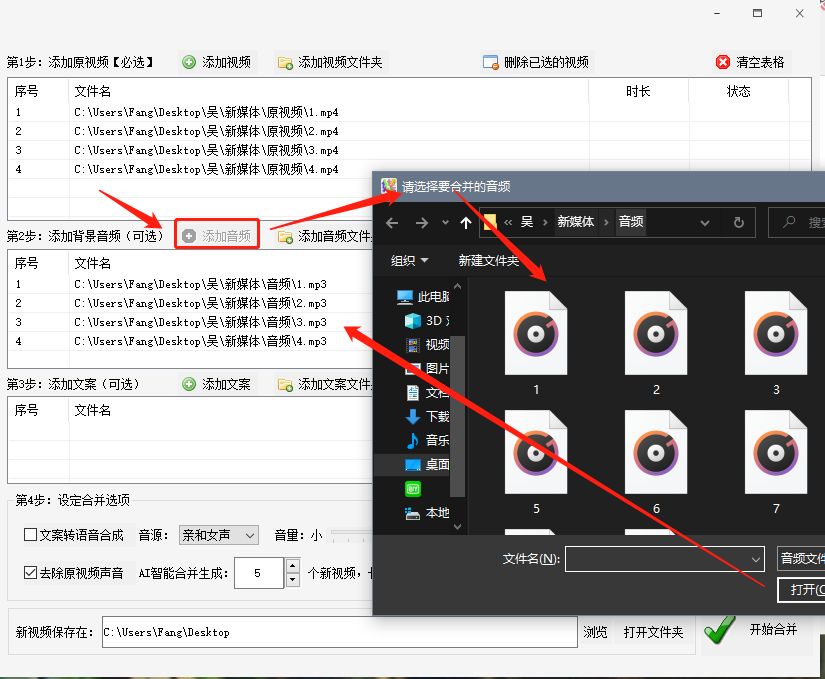Image resolution: width=825 pixels, height=679 pixels.
Task: Open the voice source dropdown 亲和女声
Action: (x=218, y=535)
